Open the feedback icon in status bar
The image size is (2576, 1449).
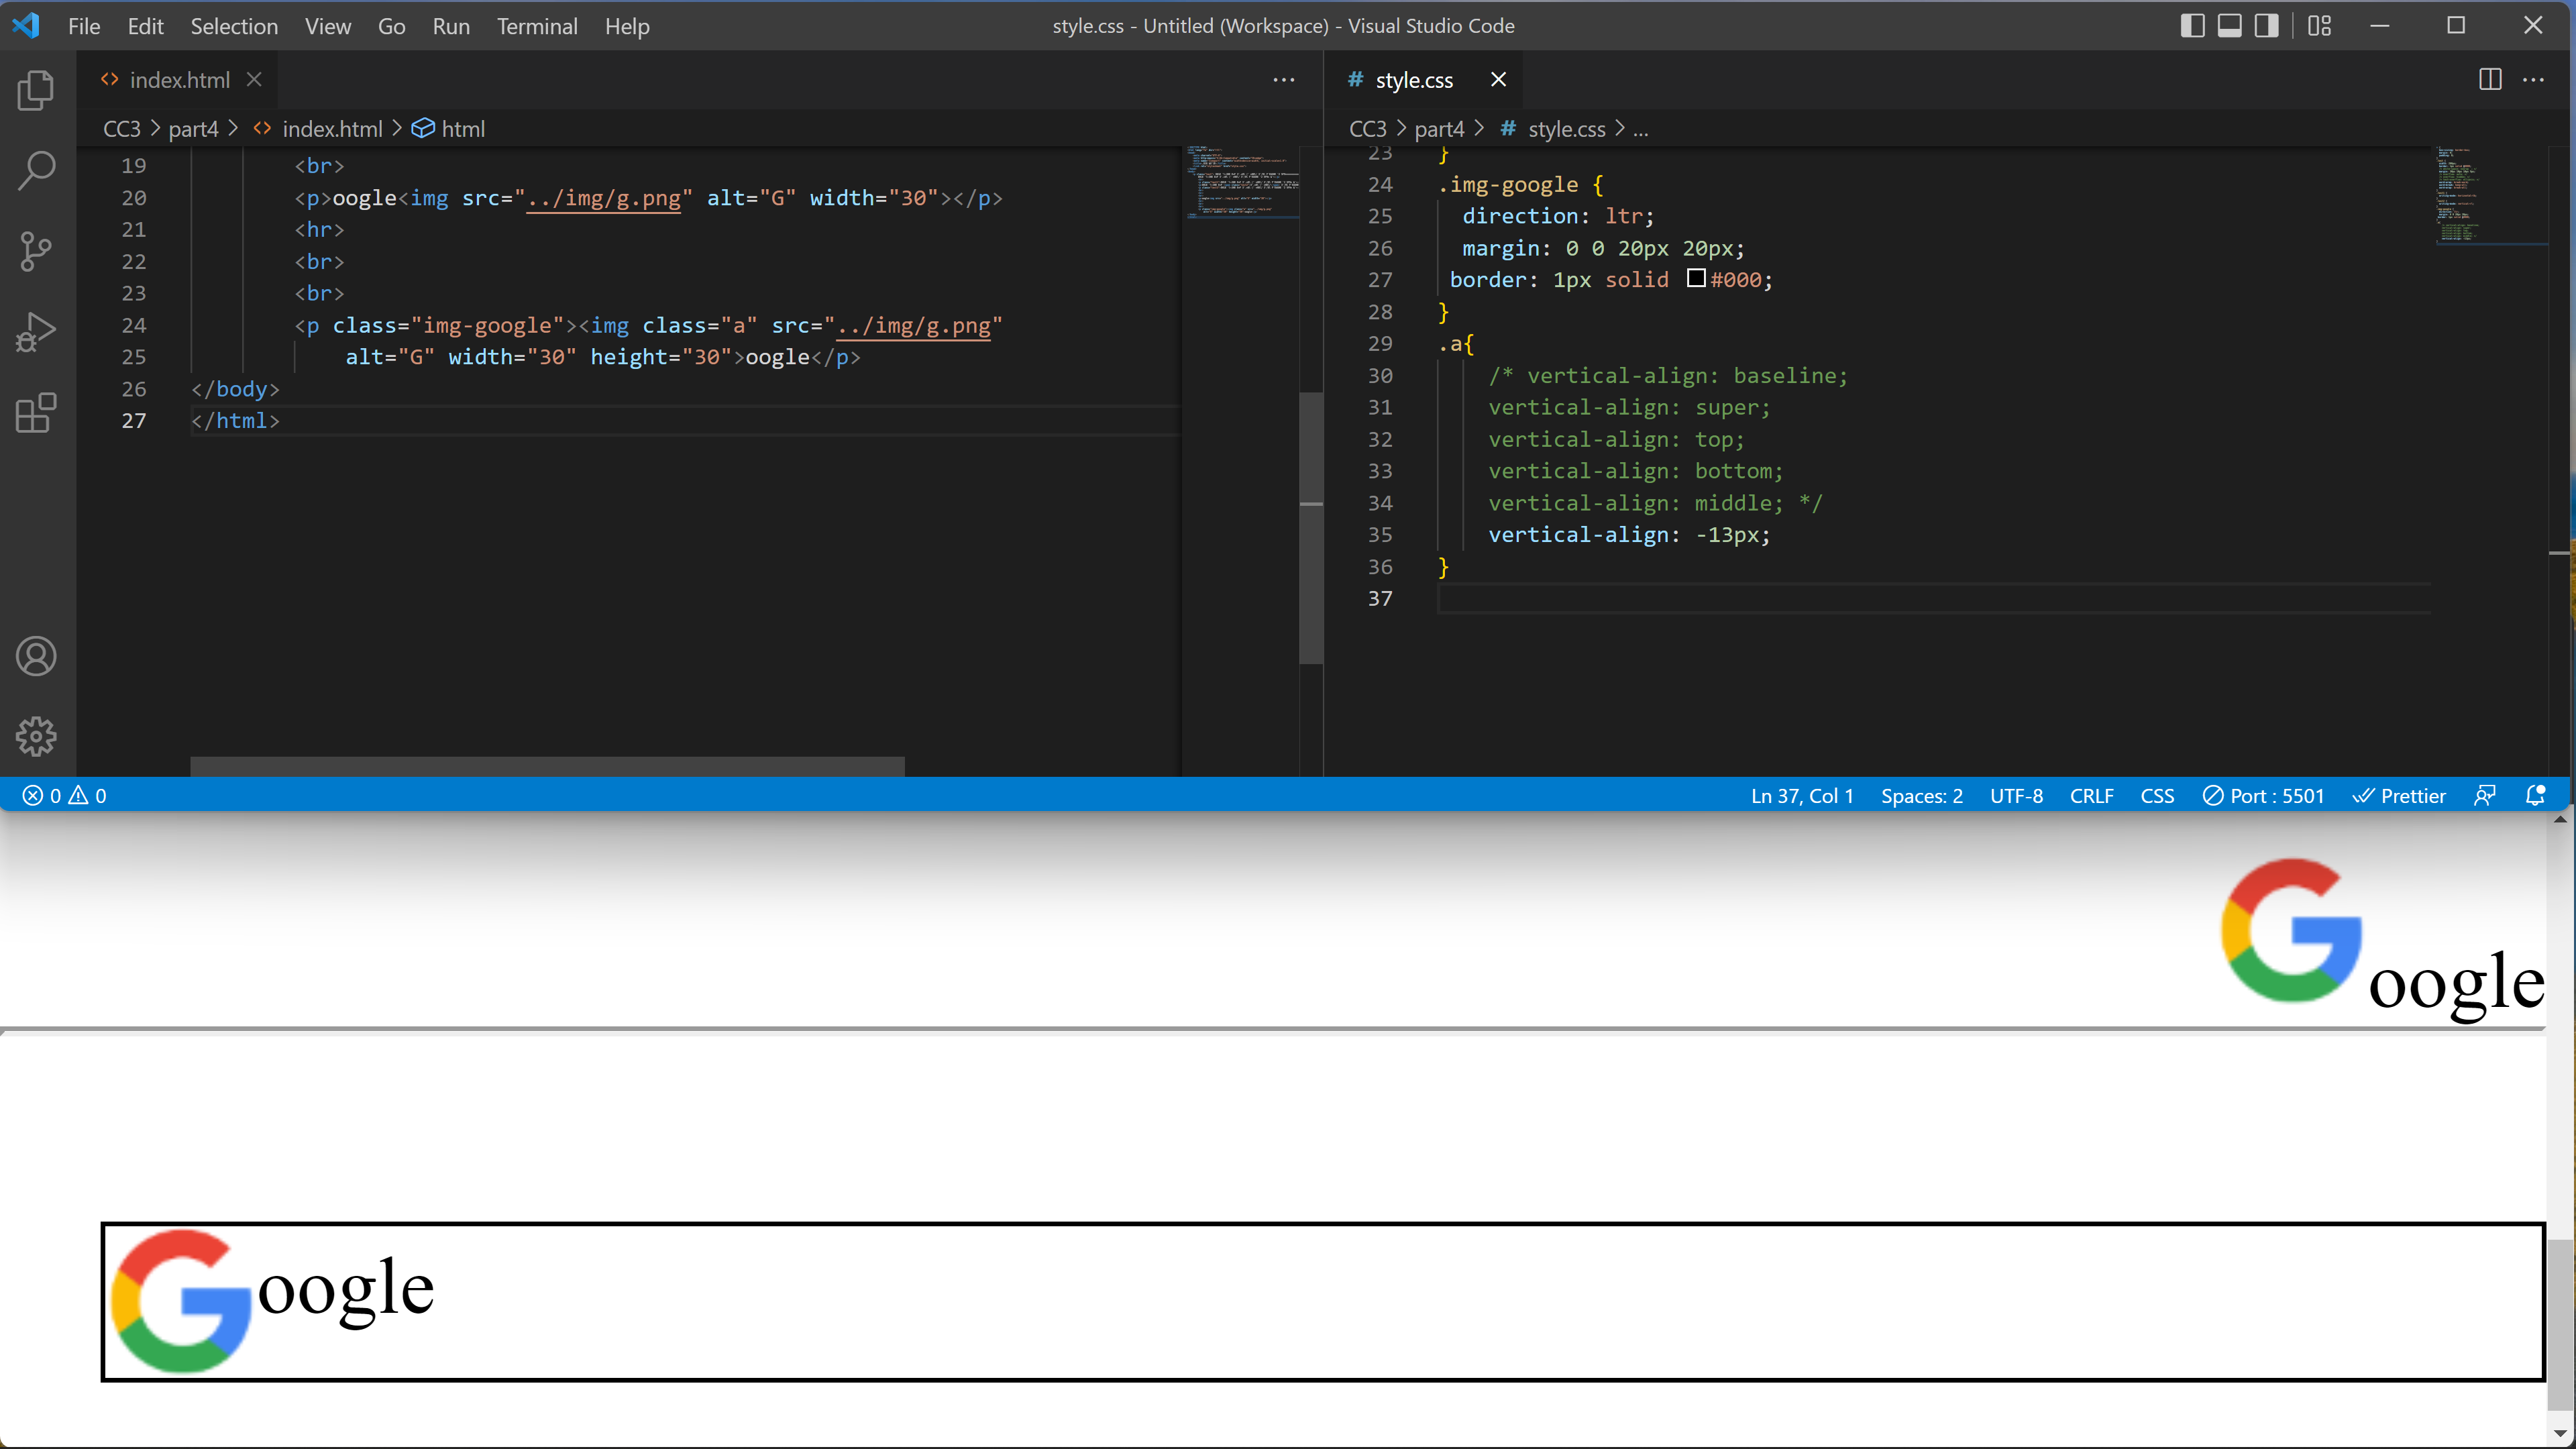(x=2485, y=796)
